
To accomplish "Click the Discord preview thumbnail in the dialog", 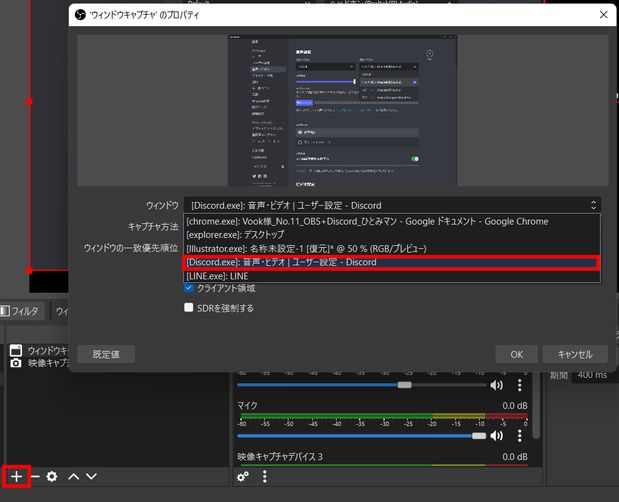I will pos(342,110).
